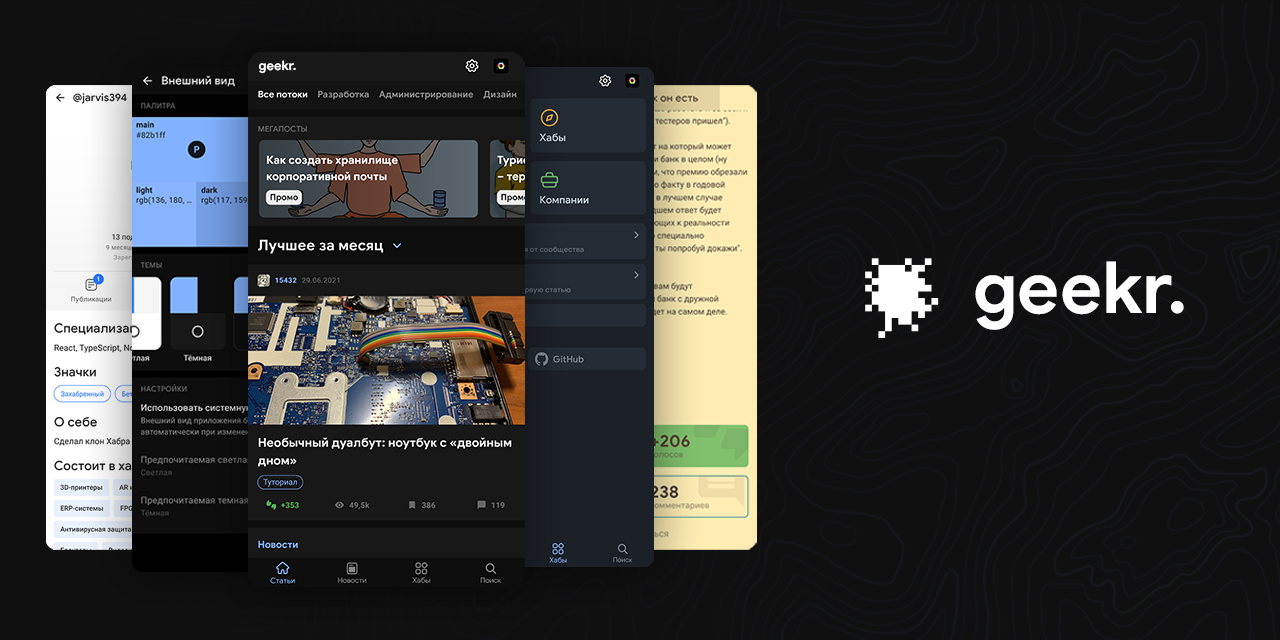Viewport: 1280px width, 640px height.
Task: Switch to Разработка tab
Action: tap(343, 94)
